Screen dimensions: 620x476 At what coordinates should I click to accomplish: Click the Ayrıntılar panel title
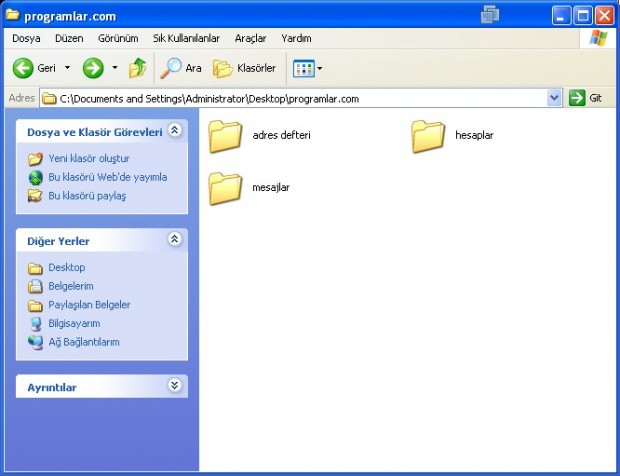tap(52, 387)
